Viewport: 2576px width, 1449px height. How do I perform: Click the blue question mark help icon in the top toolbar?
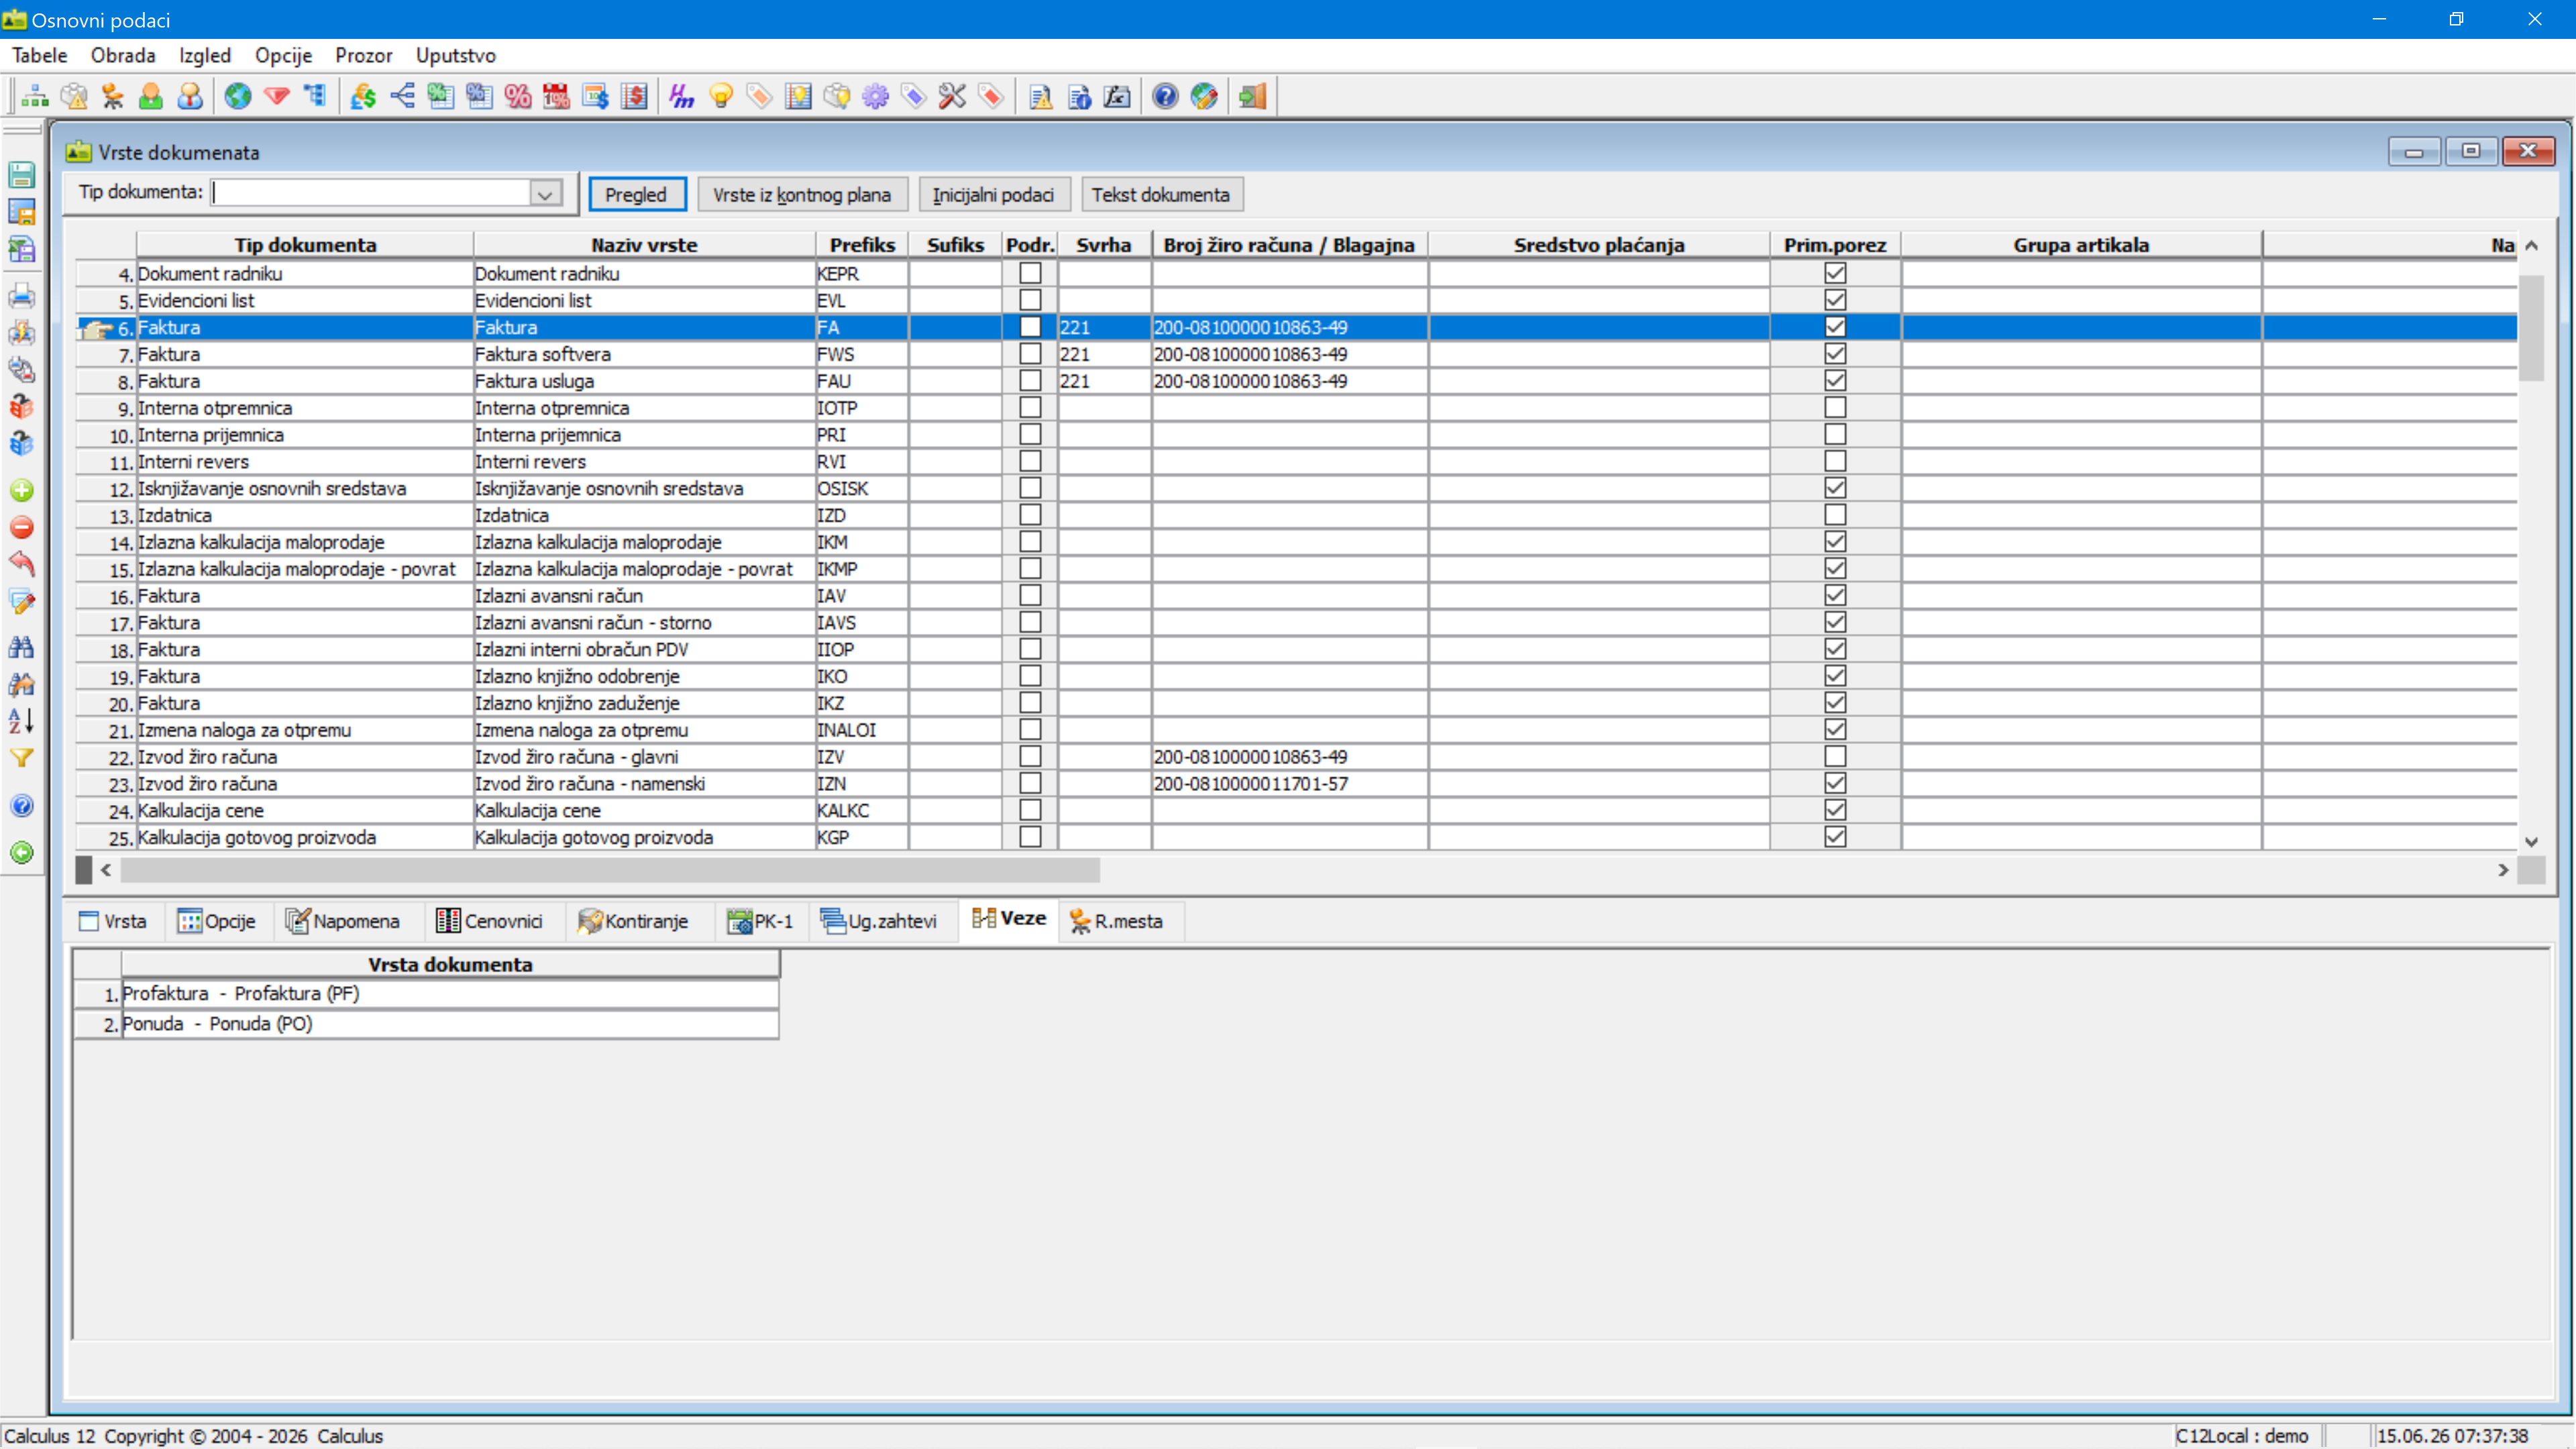pyautogui.click(x=1165, y=96)
